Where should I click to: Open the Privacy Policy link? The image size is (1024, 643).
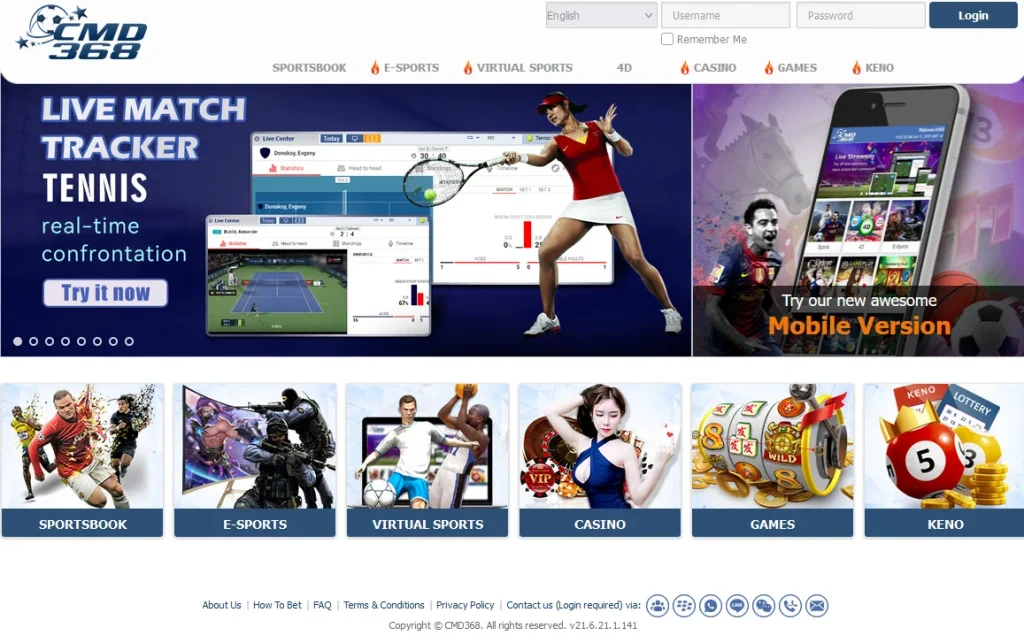(x=465, y=605)
